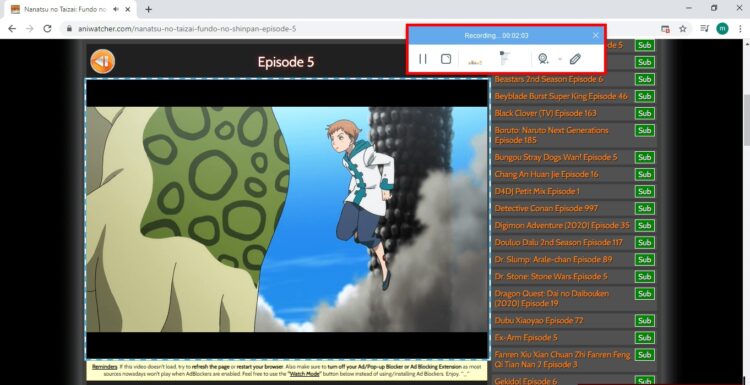
Task: Click the webcam icon in recorder toolbar
Action: tap(543, 59)
